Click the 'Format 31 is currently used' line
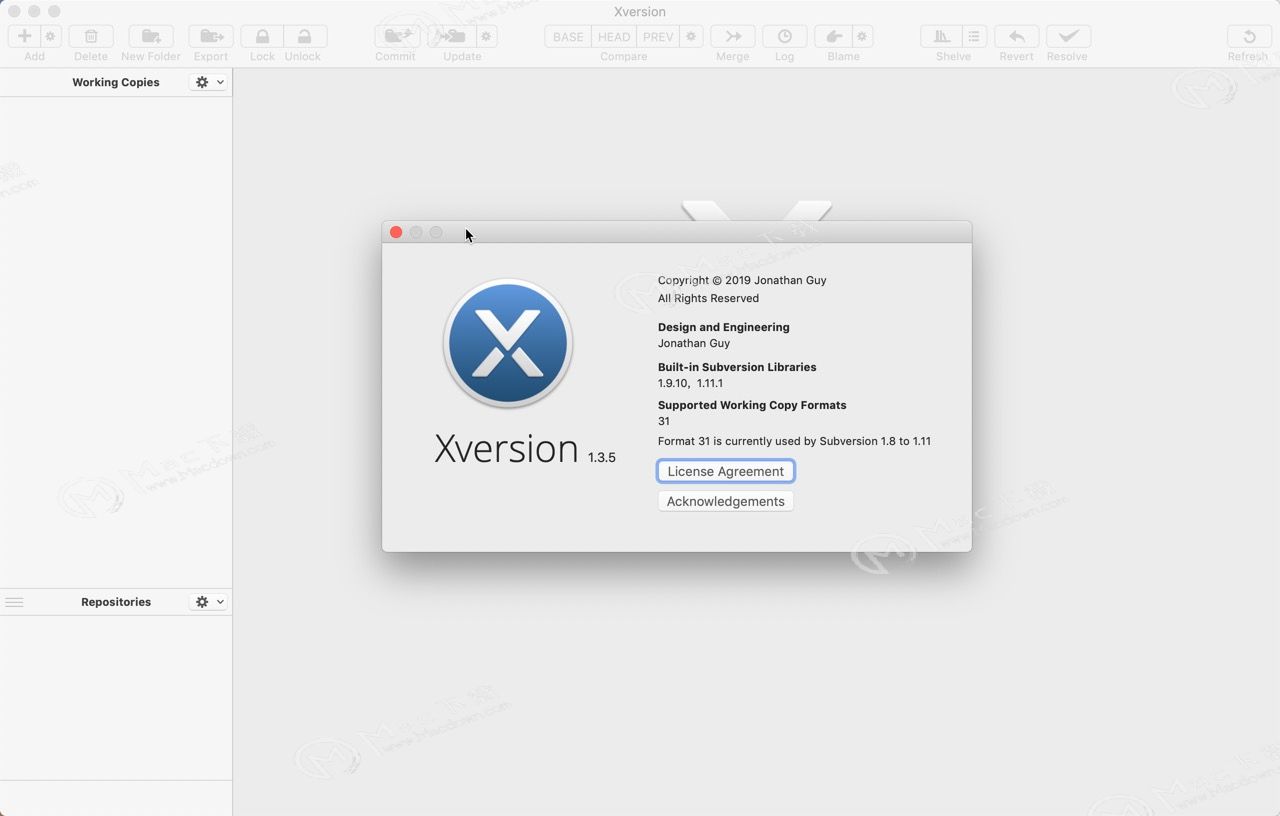1280x816 pixels. [794, 441]
